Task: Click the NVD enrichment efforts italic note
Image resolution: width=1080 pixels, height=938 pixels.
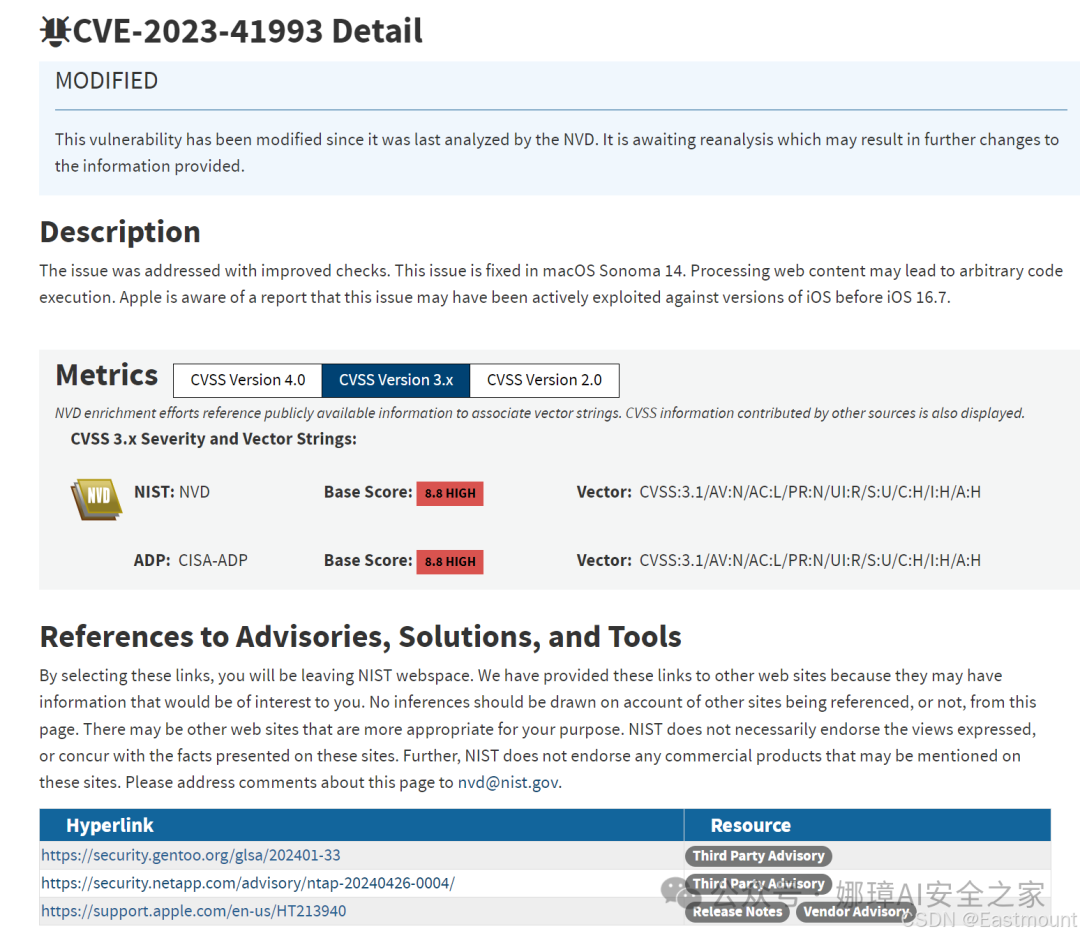Action: (x=540, y=413)
